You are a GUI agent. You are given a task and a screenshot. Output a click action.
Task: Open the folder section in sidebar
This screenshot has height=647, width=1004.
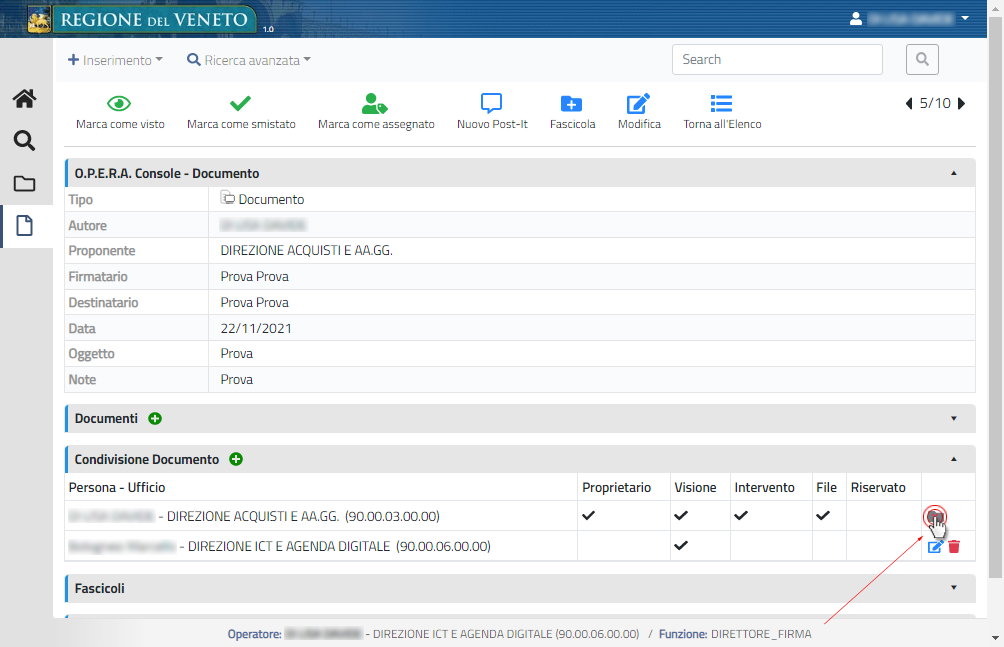[24, 184]
